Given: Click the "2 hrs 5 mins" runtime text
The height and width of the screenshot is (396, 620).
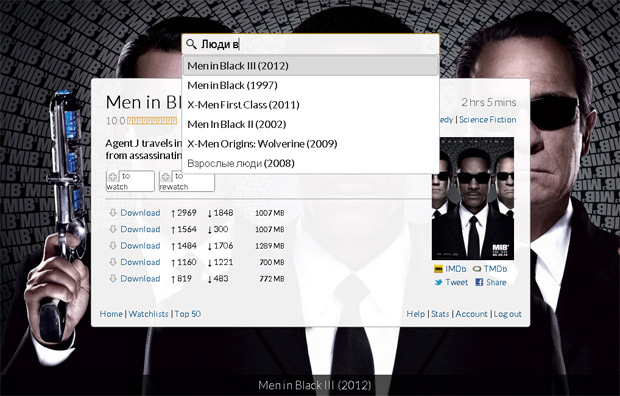Looking at the screenshot, I should point(489,102).
